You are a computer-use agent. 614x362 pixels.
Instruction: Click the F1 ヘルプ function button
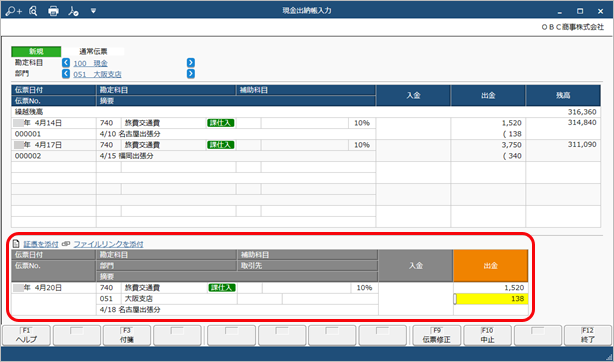[26, 335]
